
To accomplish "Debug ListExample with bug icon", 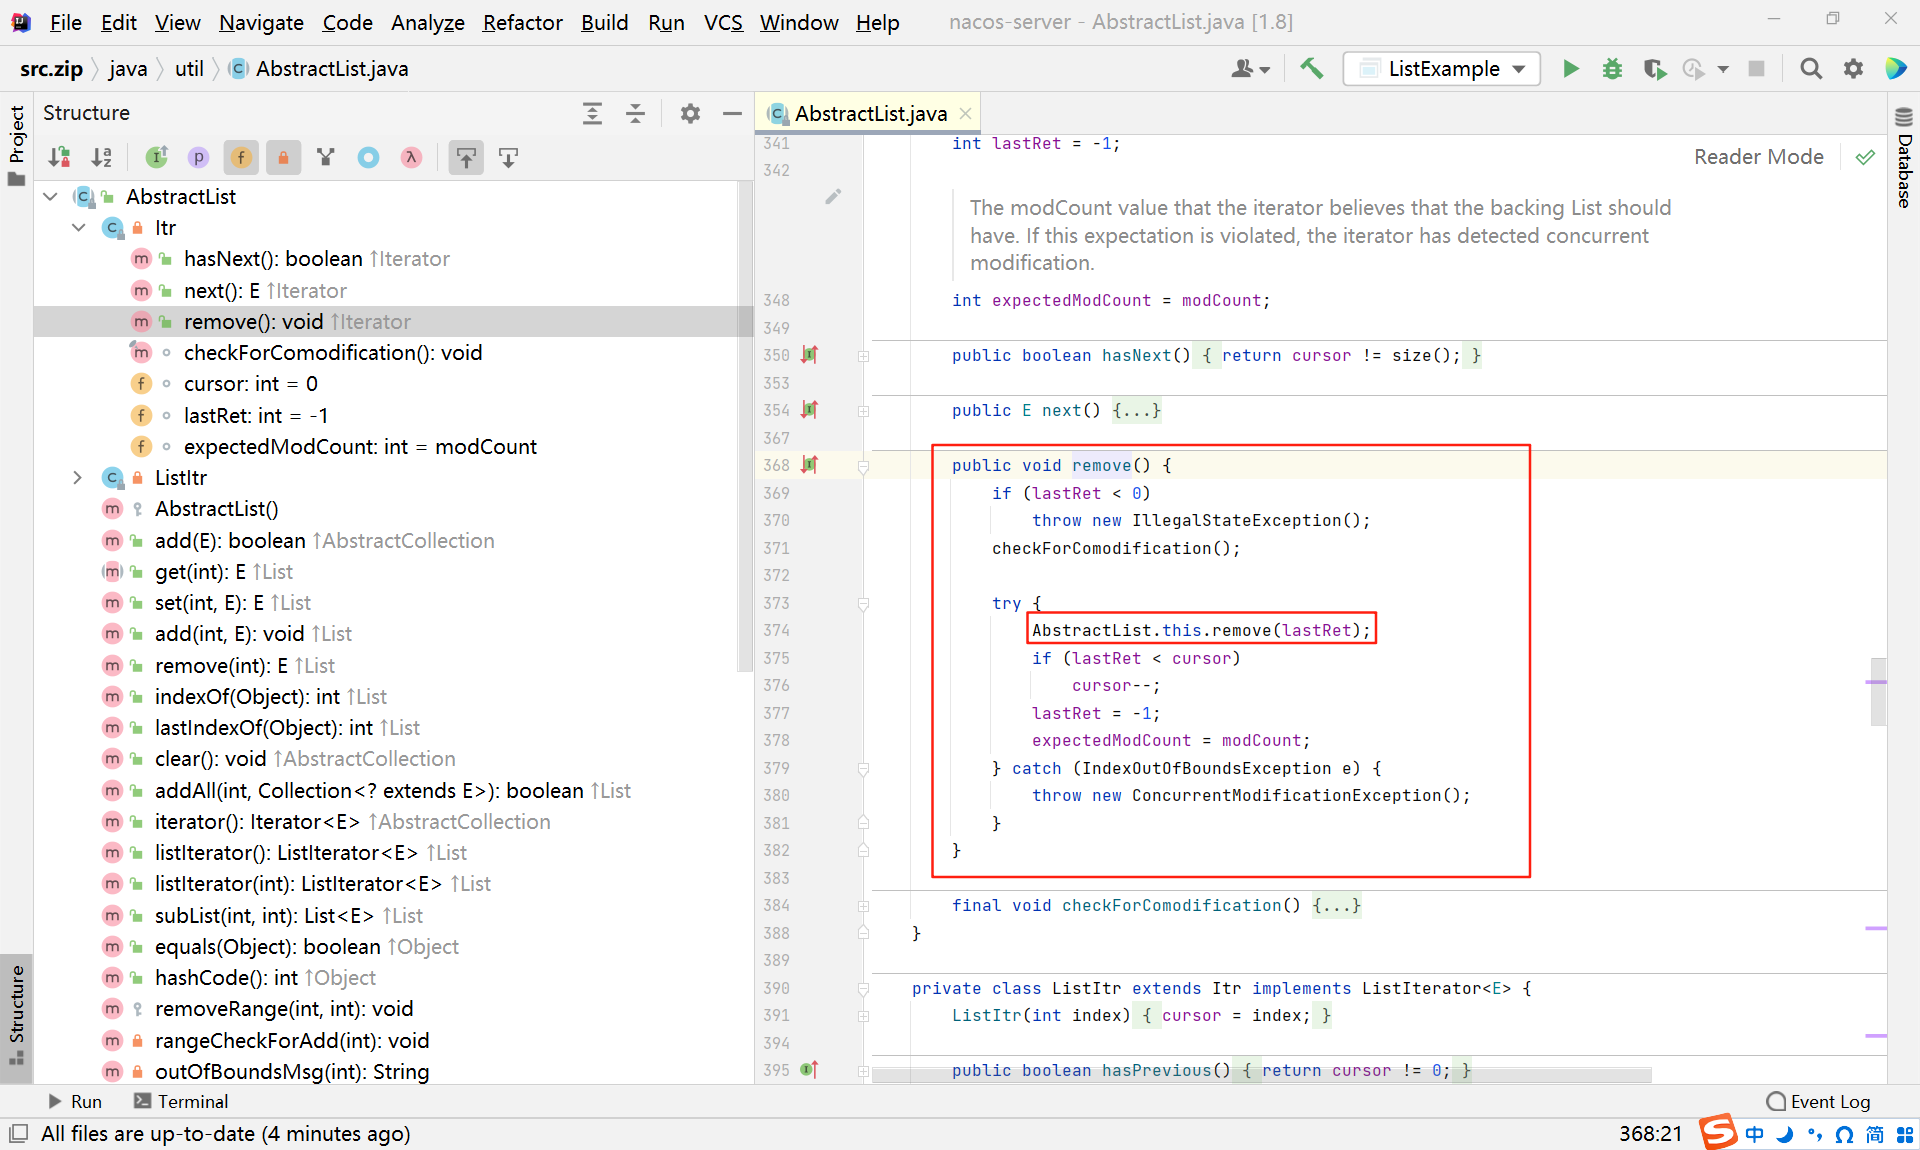I will click(x=1612, y=68).
